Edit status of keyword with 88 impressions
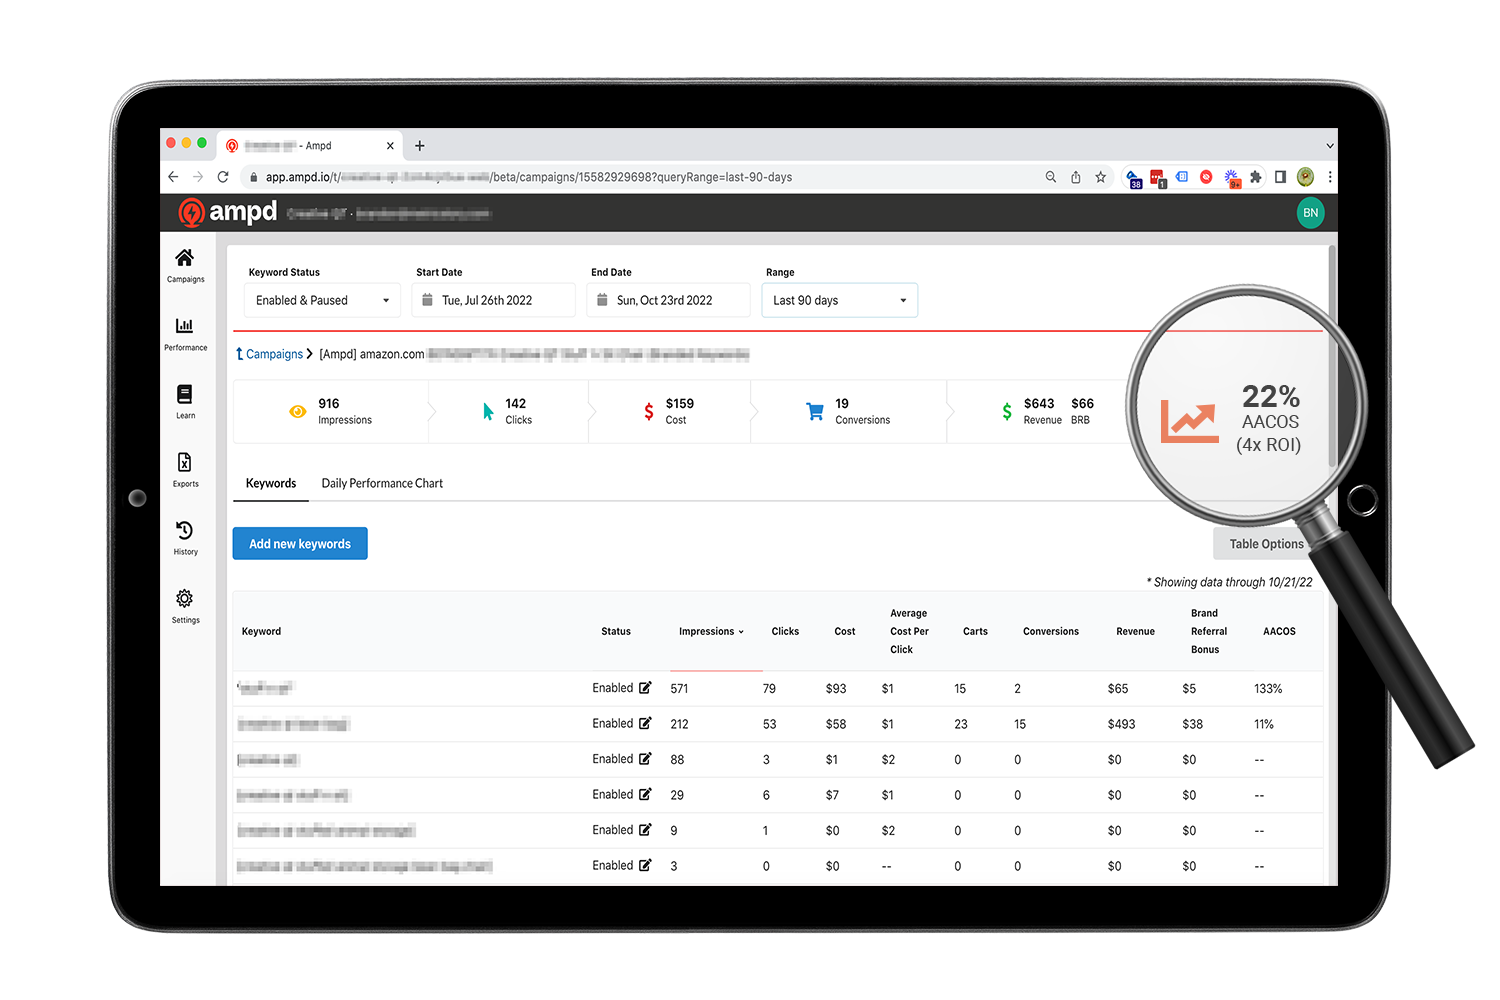 coord(645,759)
